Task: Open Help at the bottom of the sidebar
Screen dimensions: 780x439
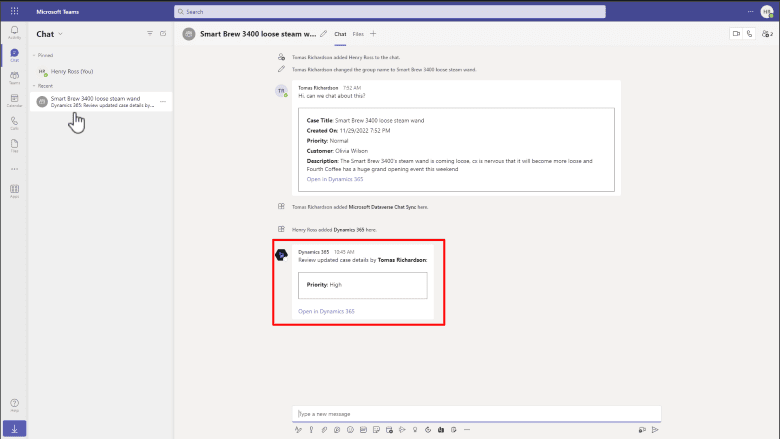Action: 14,405
